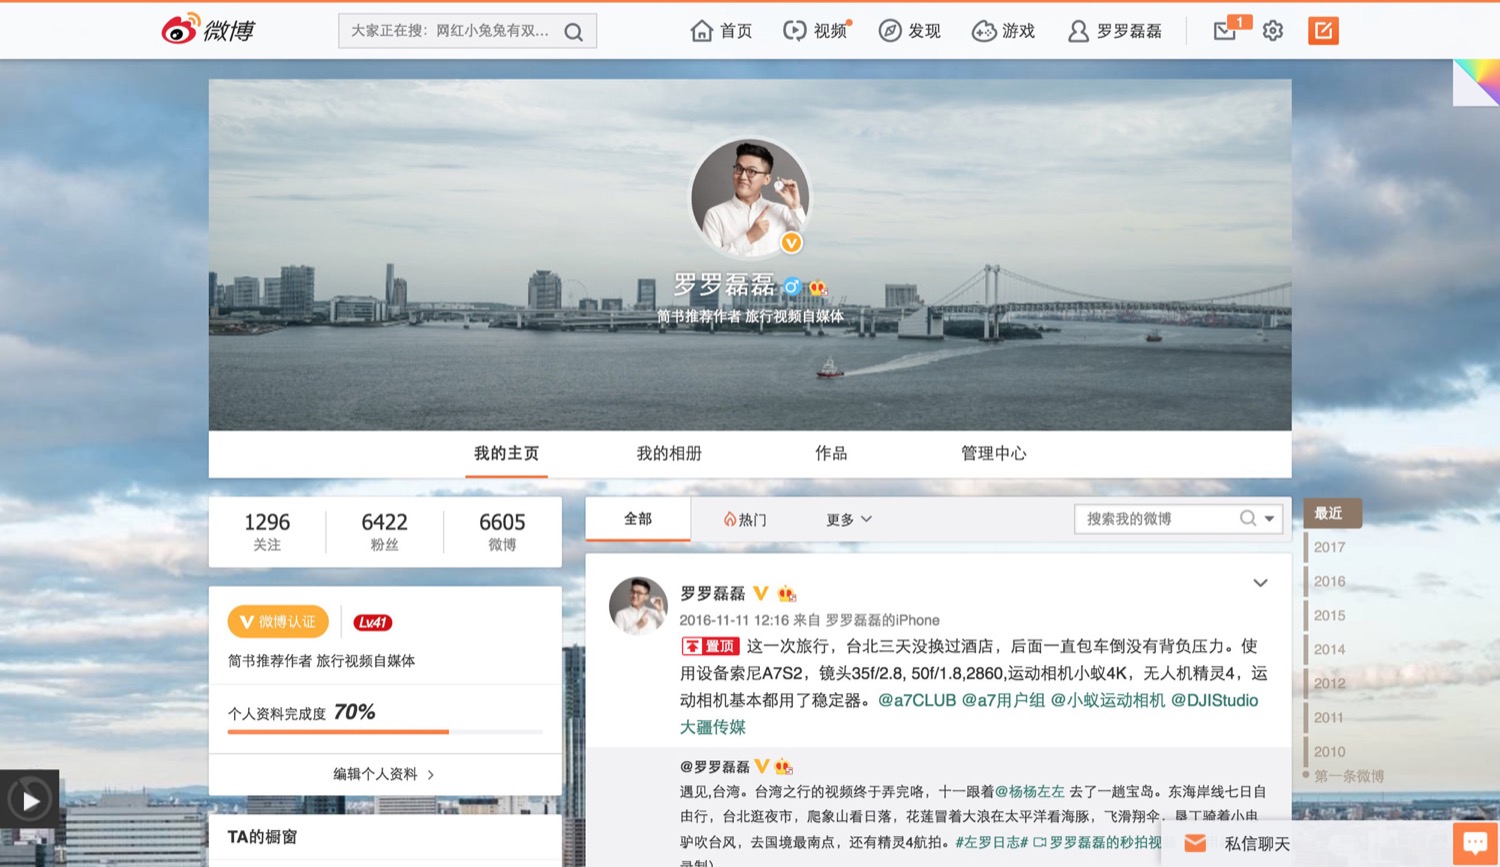
Task: Open the 视频 video section
Action: point(815,31)
